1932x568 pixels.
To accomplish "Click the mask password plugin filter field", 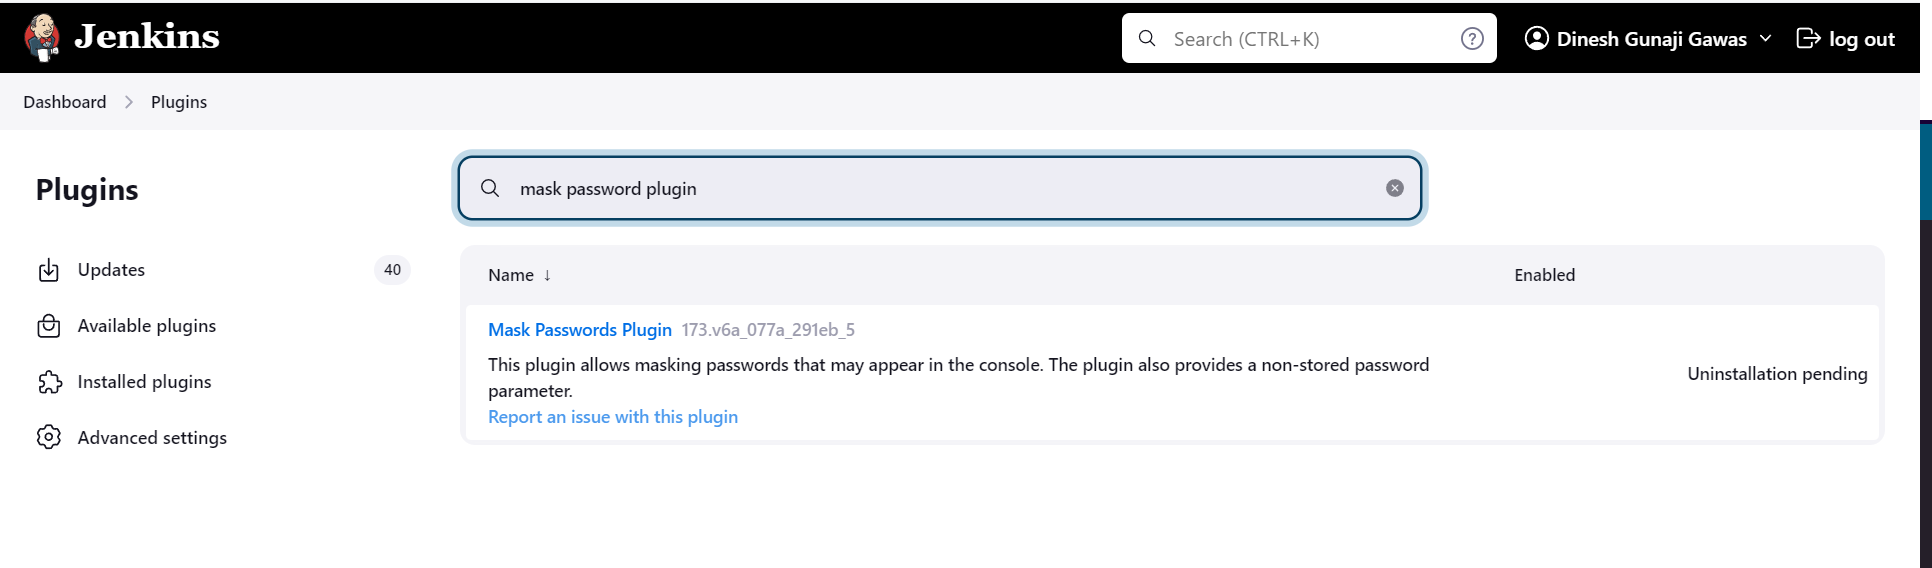I will click(940, 188).
